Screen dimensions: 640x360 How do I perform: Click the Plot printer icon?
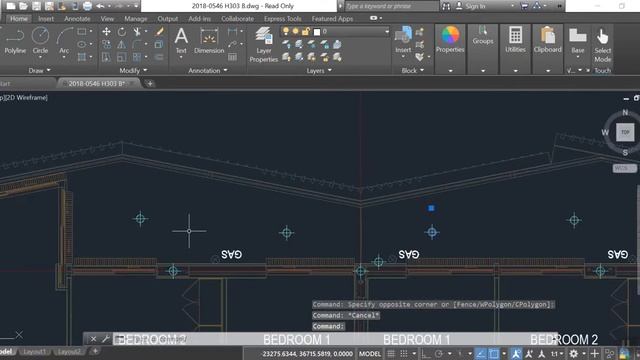tap(87, 6)
